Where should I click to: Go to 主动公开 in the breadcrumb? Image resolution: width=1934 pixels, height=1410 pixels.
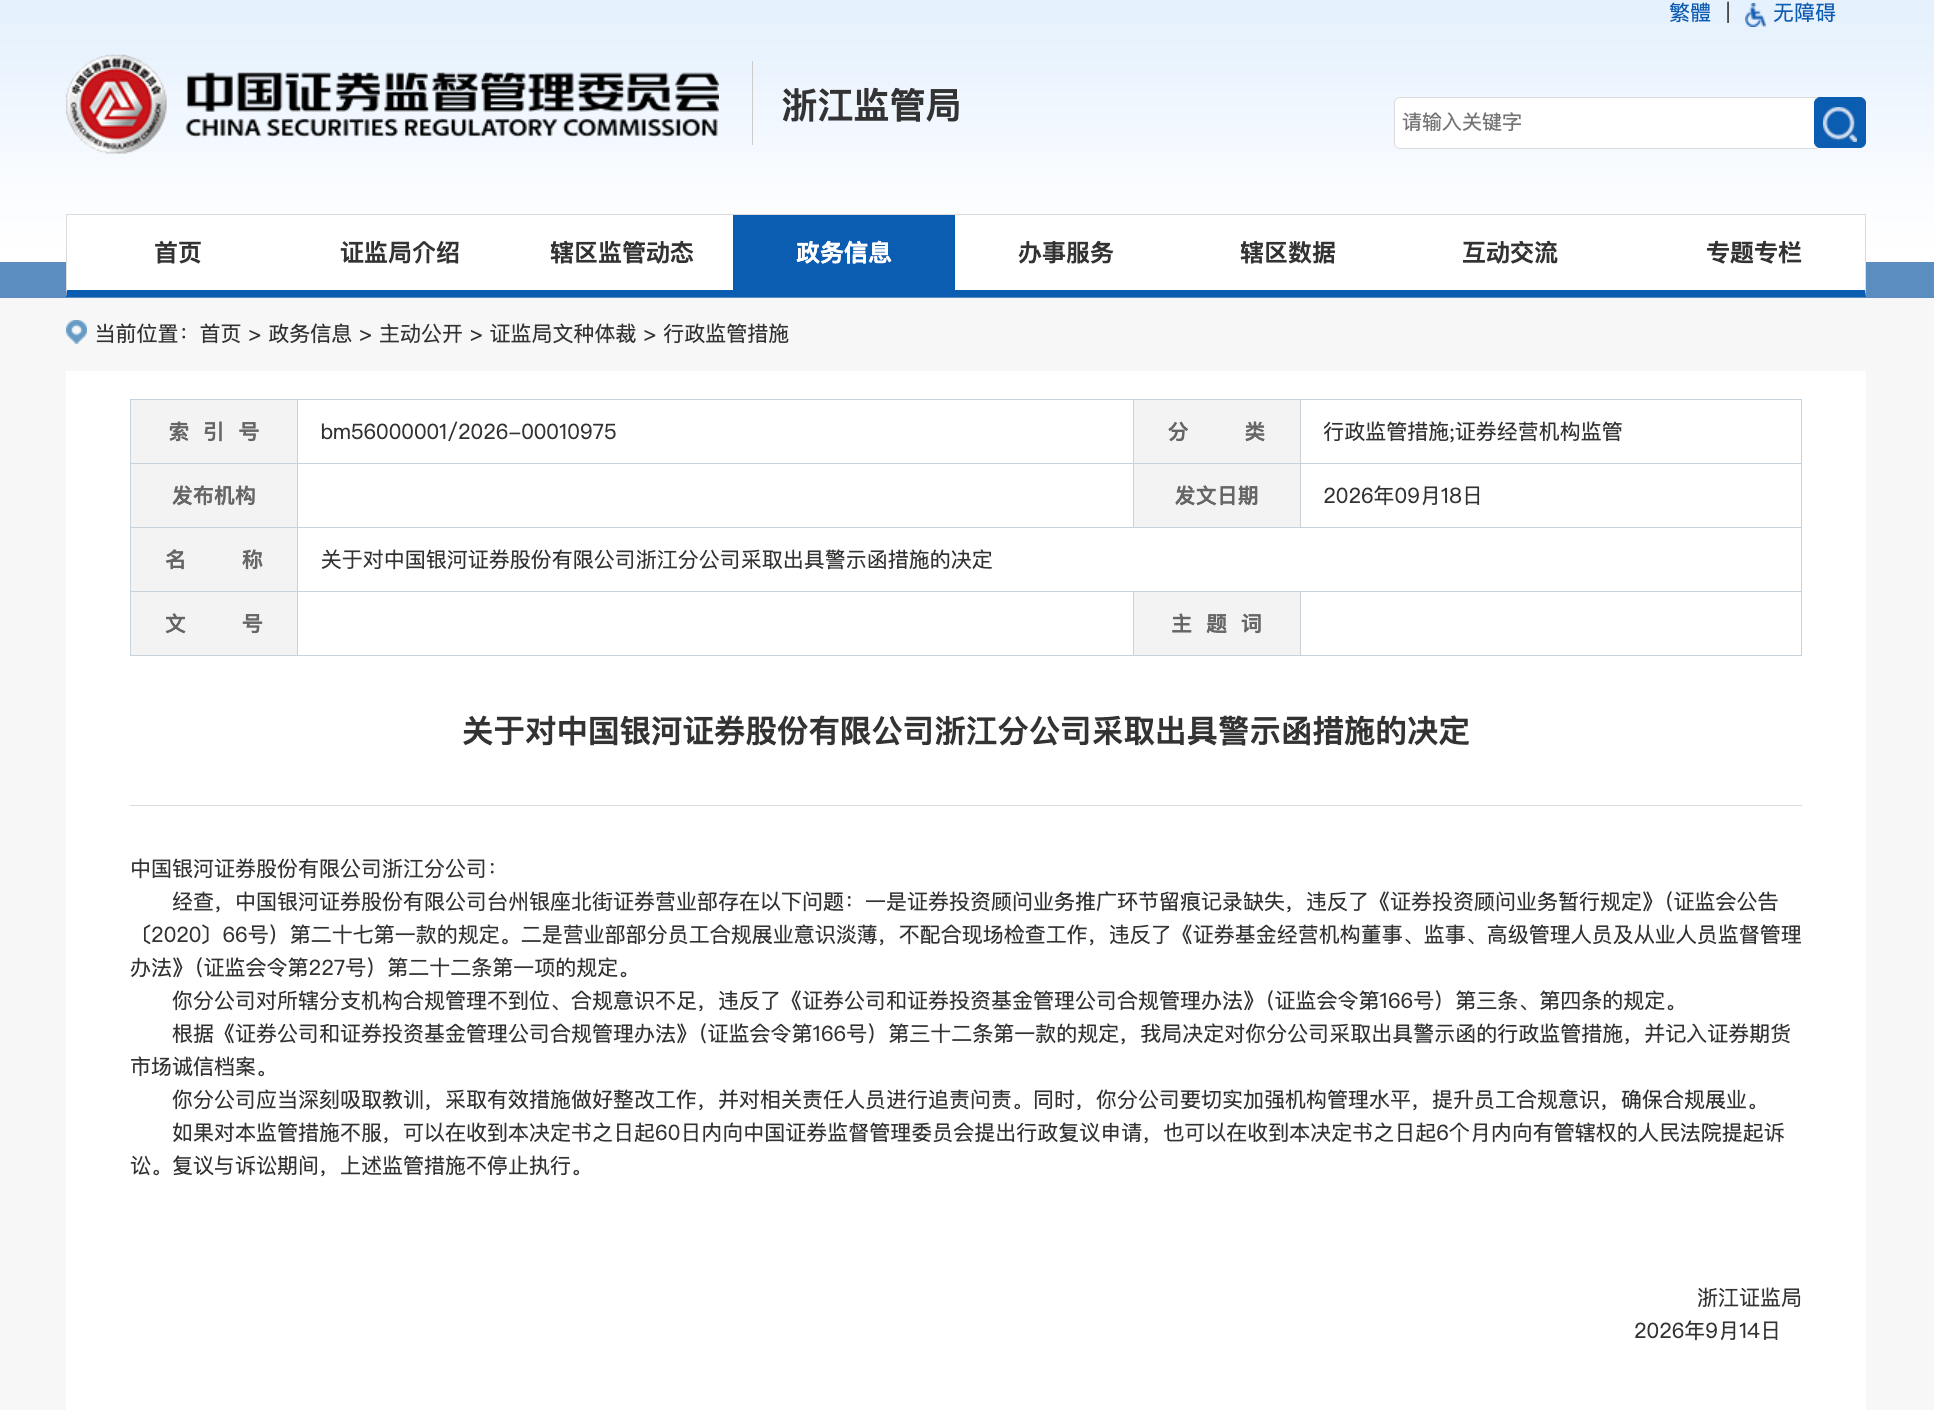coord(421,334)
